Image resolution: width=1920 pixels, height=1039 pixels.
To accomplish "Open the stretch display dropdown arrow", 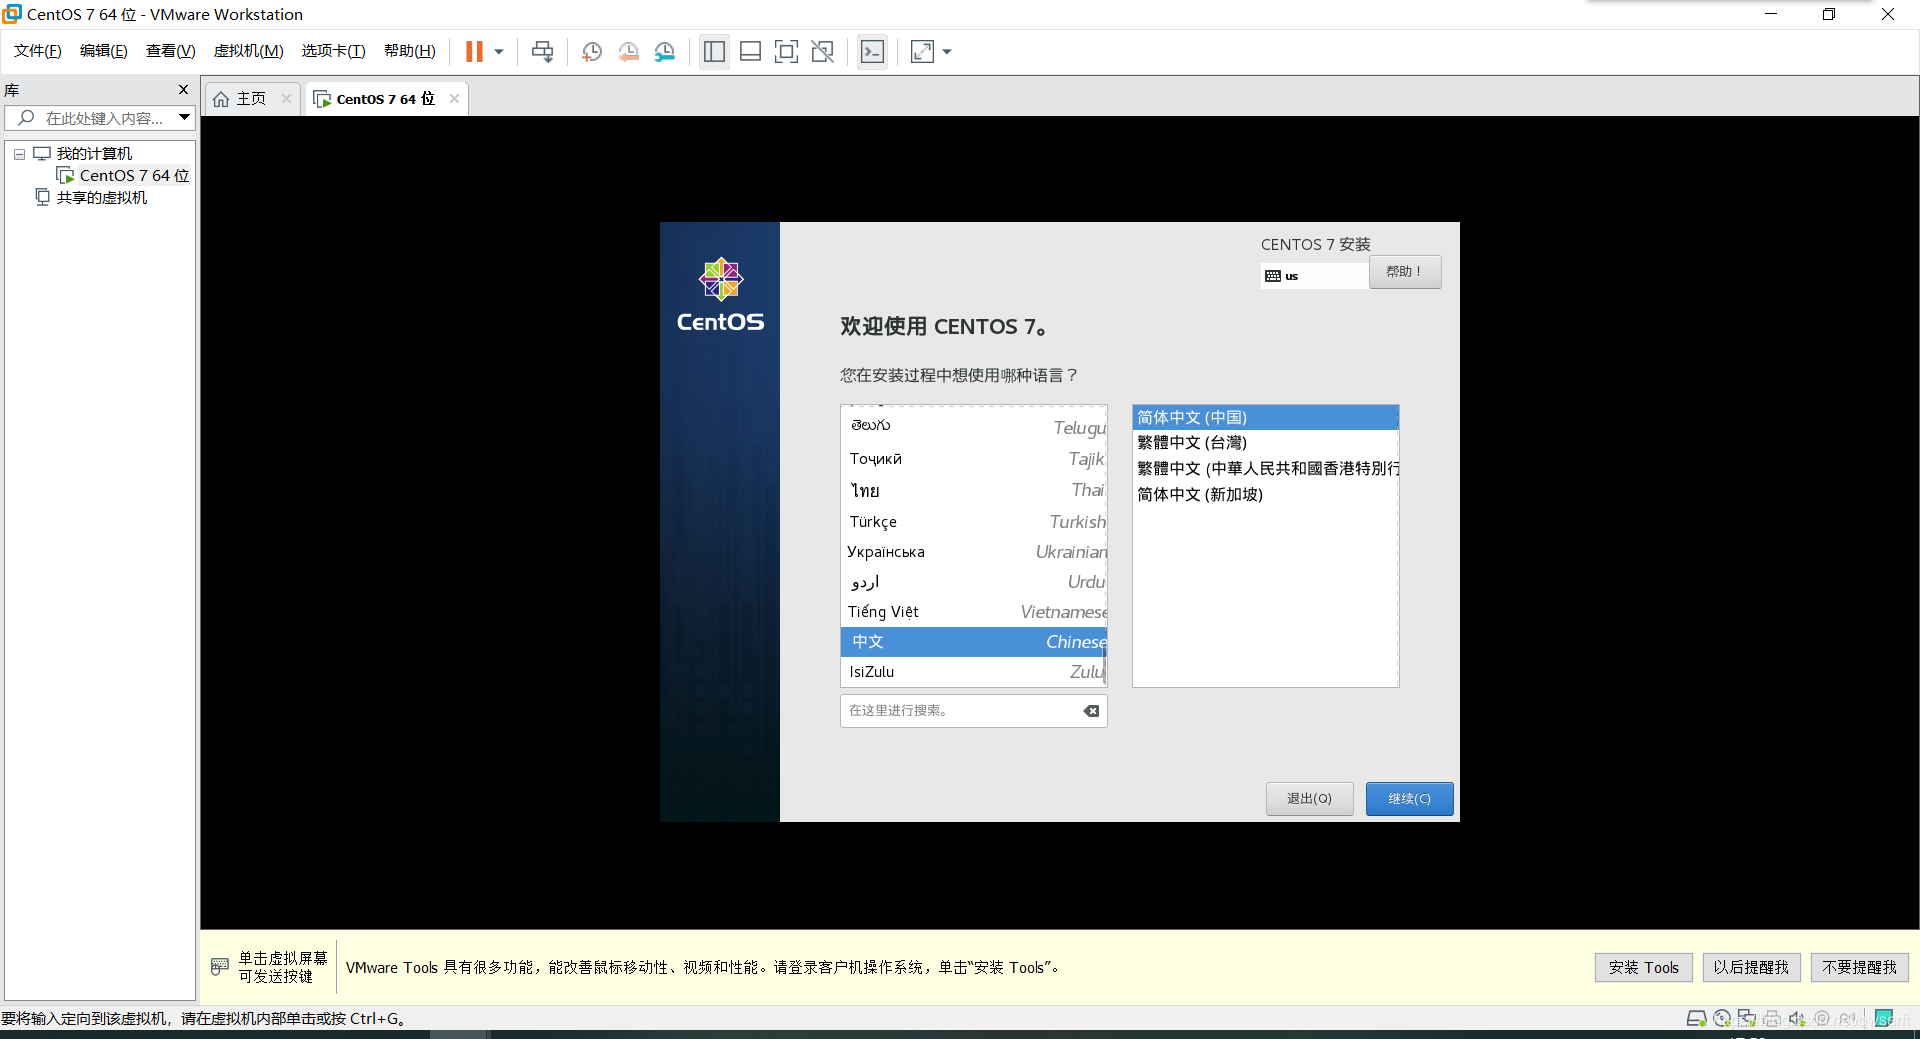I will tap(947, 52).
